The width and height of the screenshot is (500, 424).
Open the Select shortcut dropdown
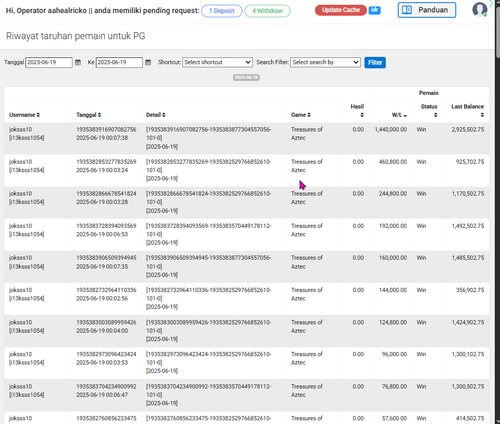[217, 62]
